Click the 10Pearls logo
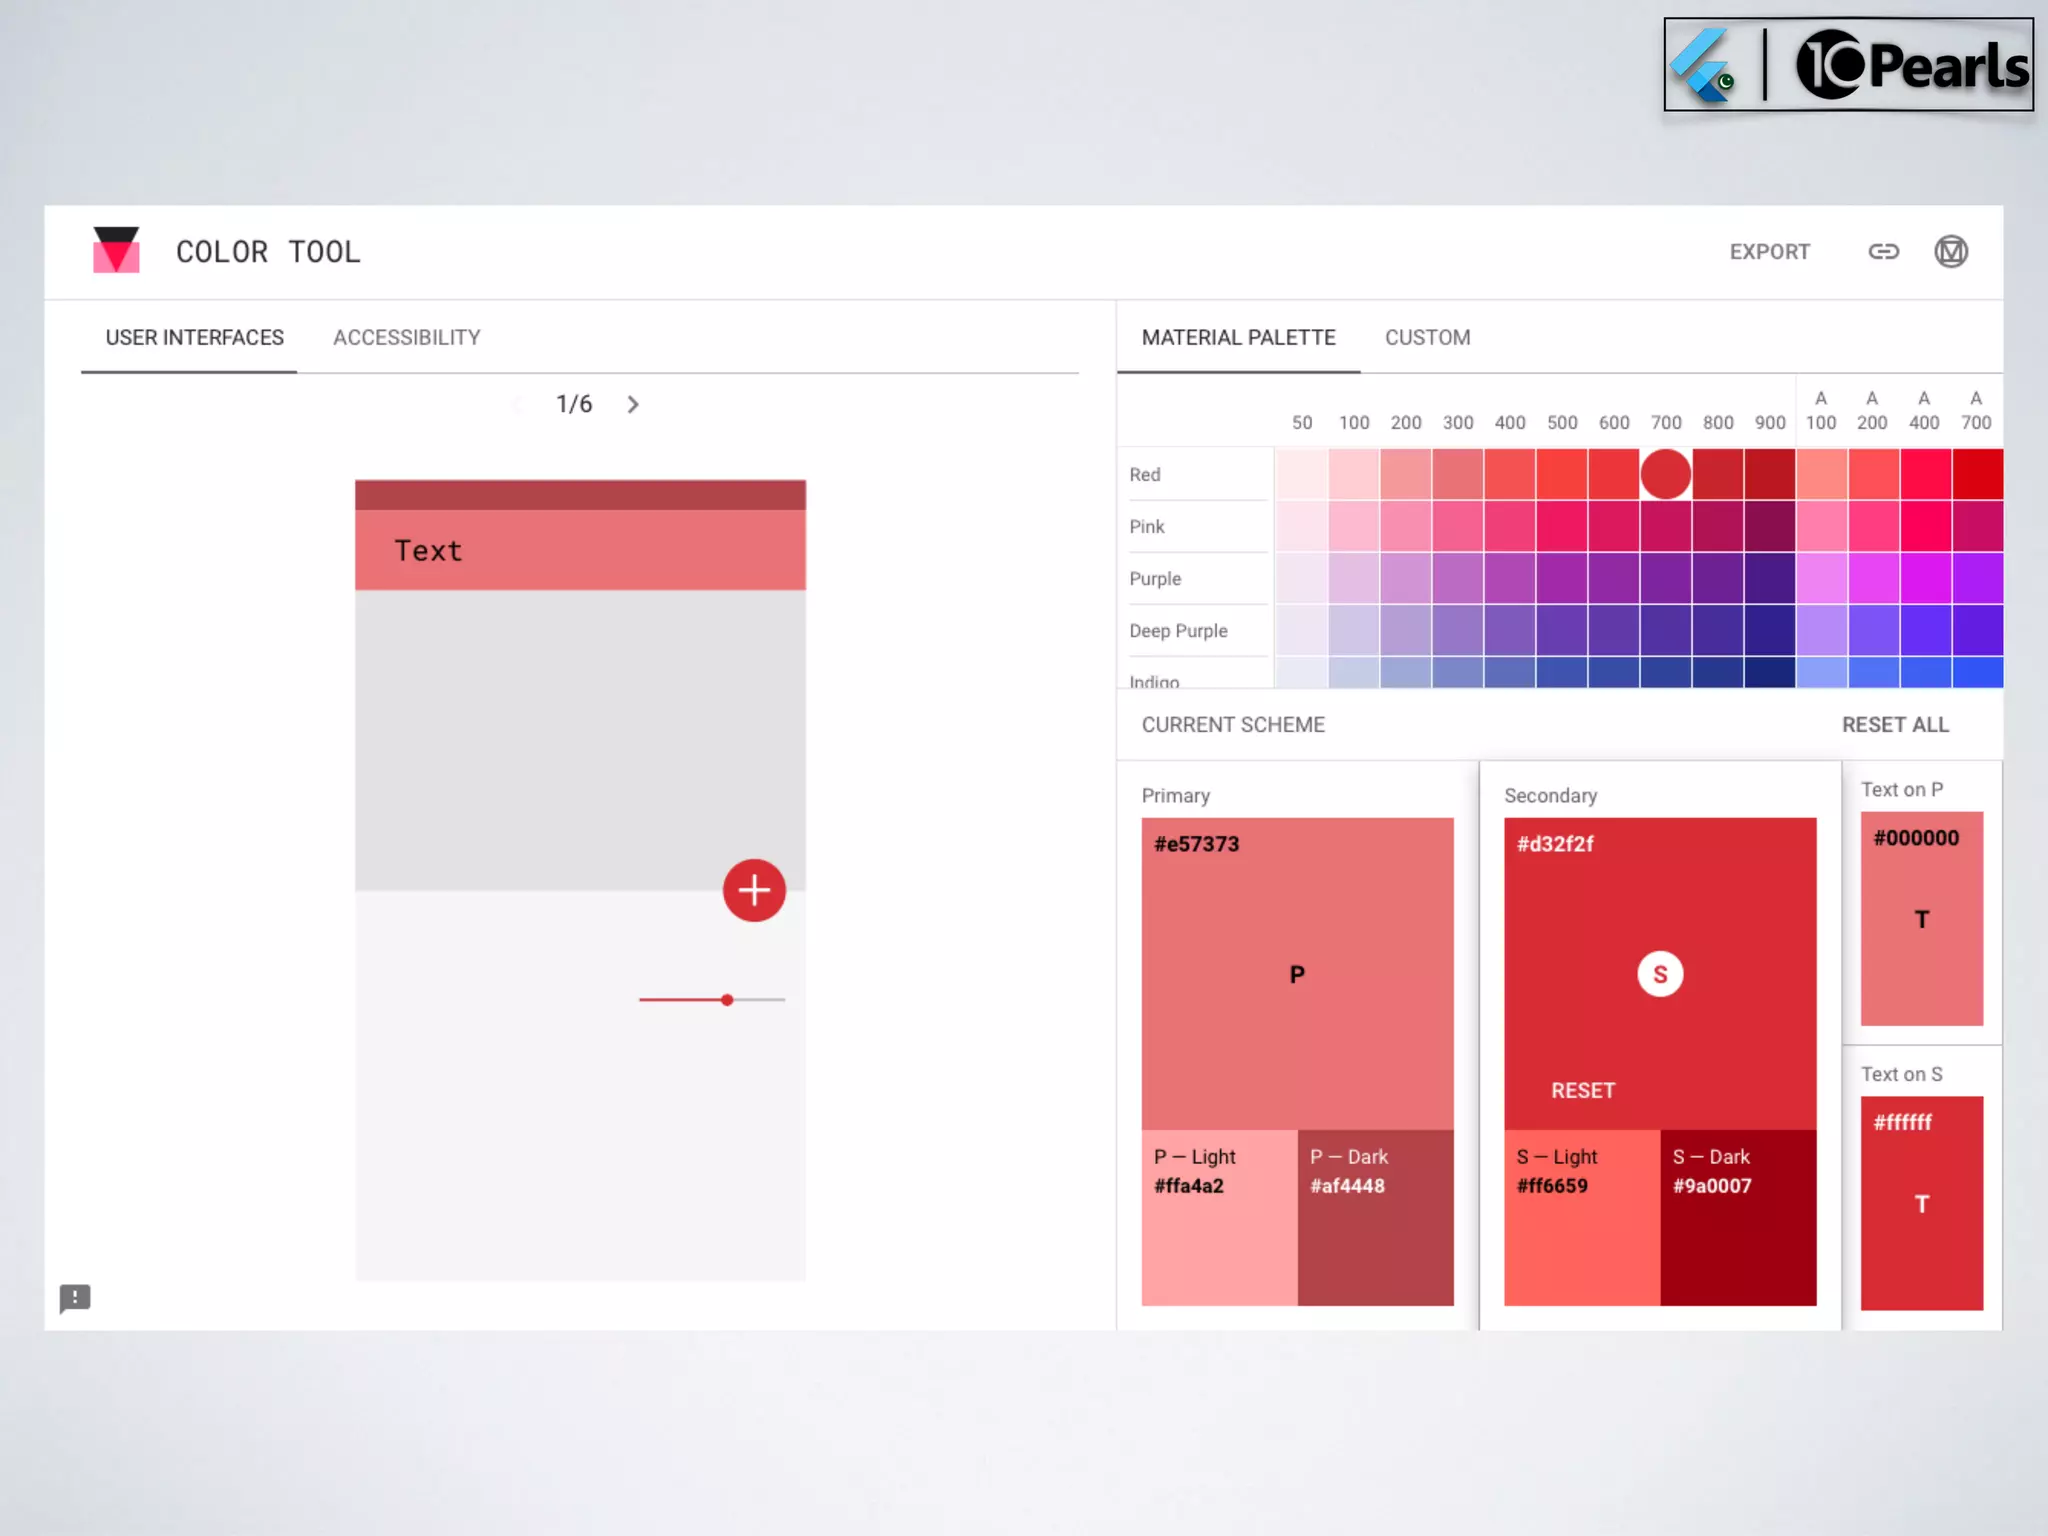Image resolution: width=2048 pixels, height=1536 pixels. click(x=1911, y=66)
